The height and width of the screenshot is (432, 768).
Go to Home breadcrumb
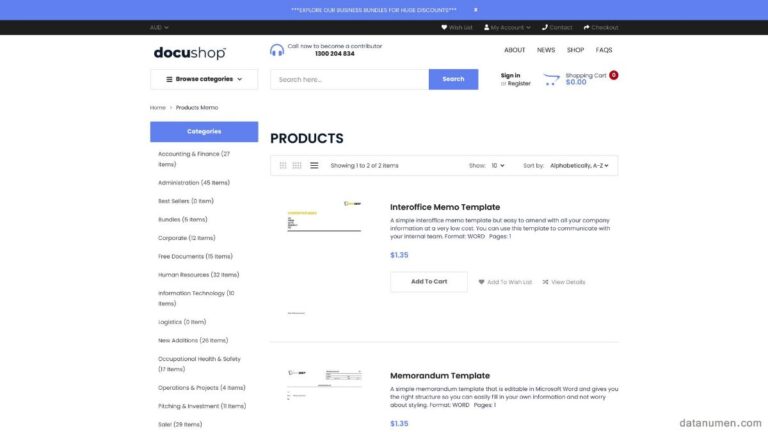point(158,107)
